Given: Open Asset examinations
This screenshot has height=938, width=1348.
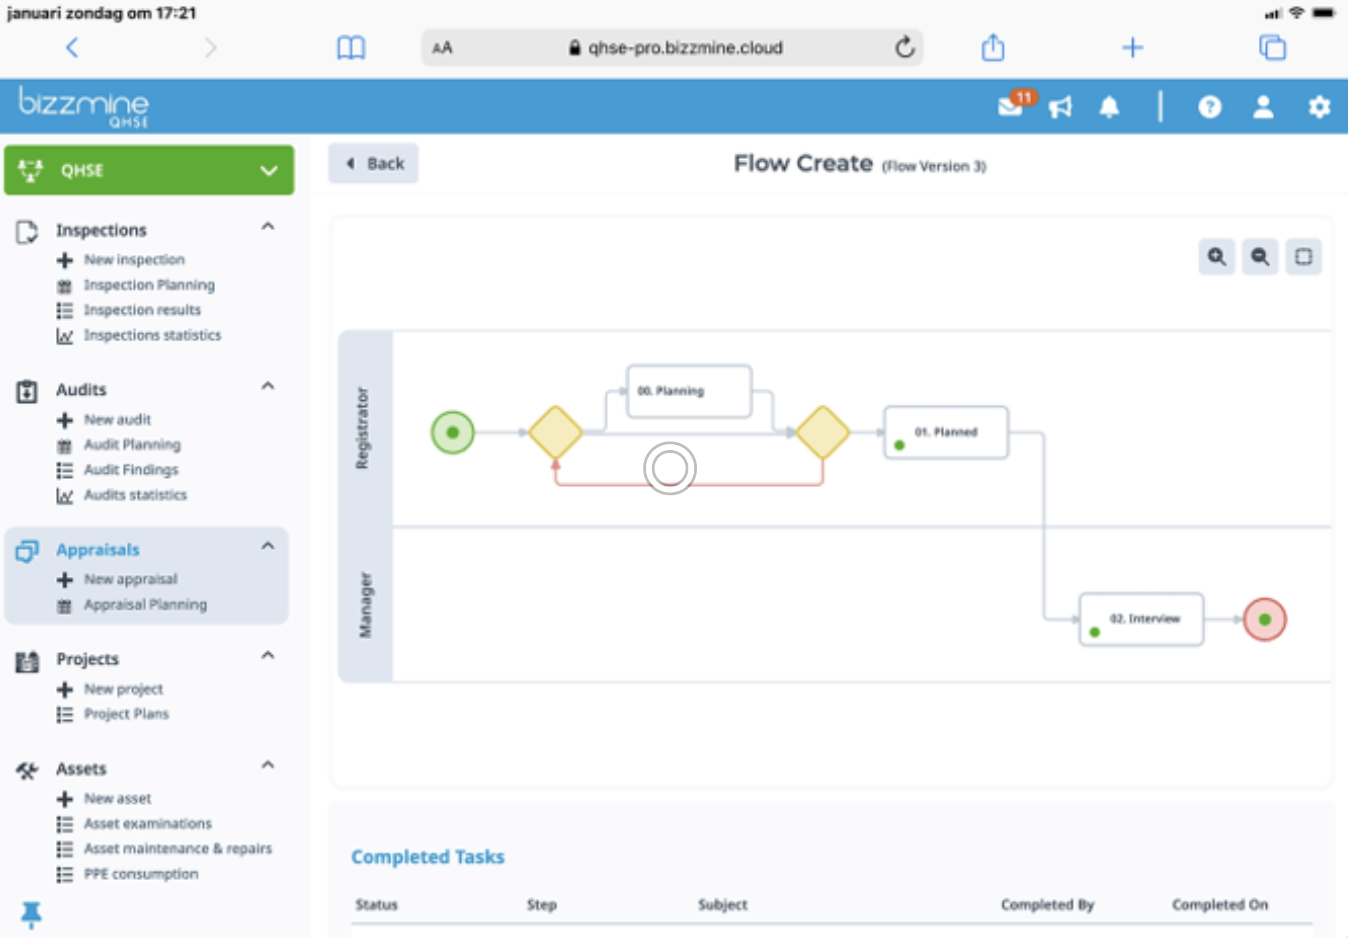Looking at the screenshot, I should point(147,824).
